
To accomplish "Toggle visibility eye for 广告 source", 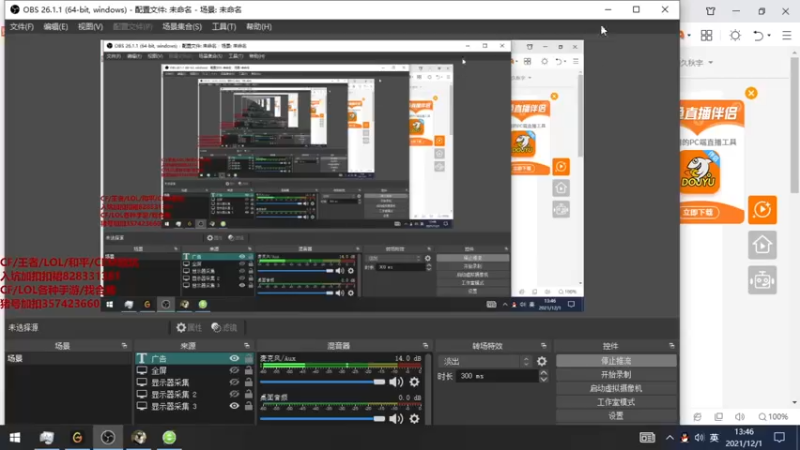I will 234,358.
